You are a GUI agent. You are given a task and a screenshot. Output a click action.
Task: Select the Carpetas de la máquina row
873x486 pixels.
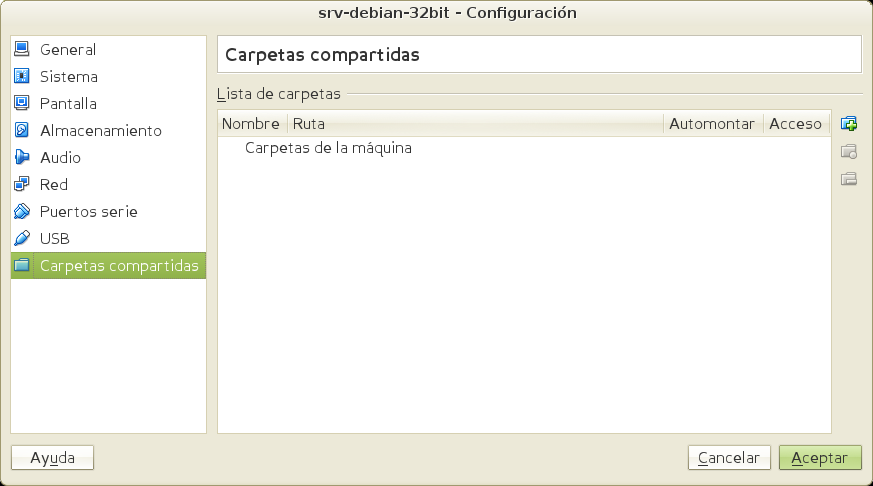point(328,148)
